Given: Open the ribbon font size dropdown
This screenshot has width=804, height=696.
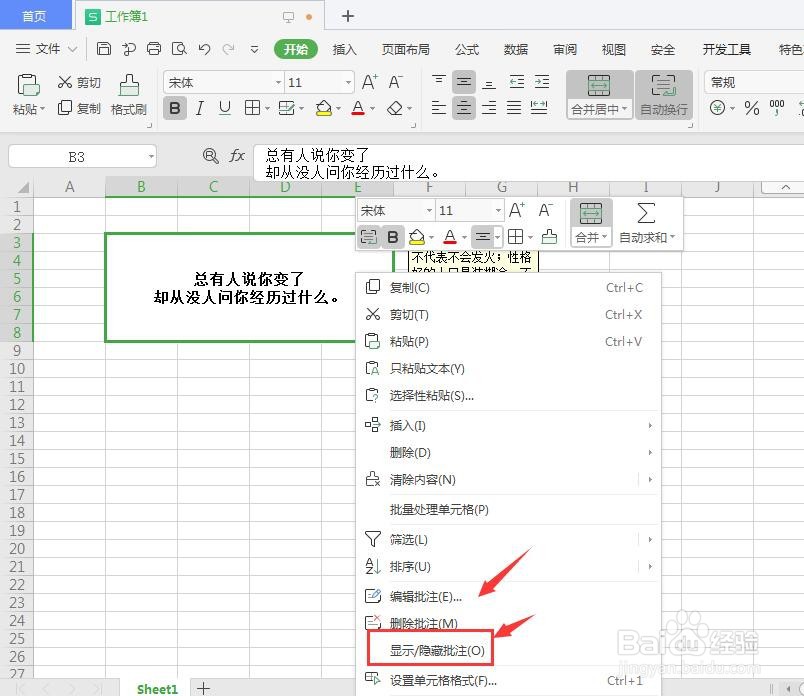Looking at the screenshot, I should [348, 83].
